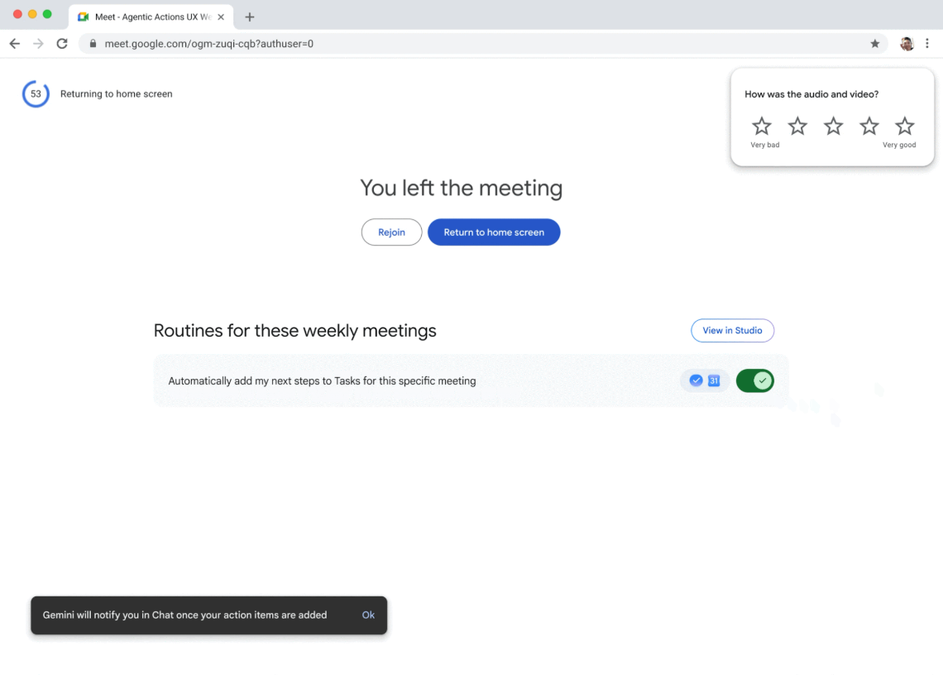The image size is (943, 675).
Task: Select the Meet - Agentic Actions UX tab
Action: click(x=151, y=17)
